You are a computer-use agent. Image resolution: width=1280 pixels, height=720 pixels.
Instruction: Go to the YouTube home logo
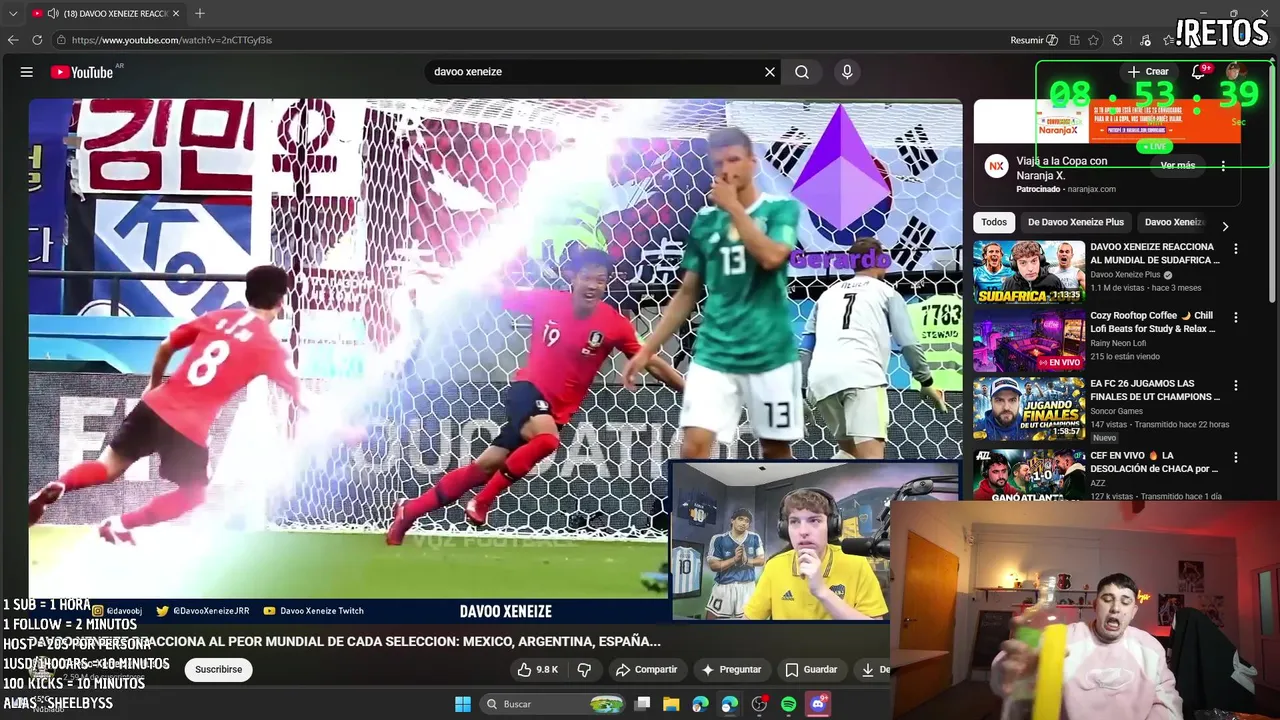[82, 72]
